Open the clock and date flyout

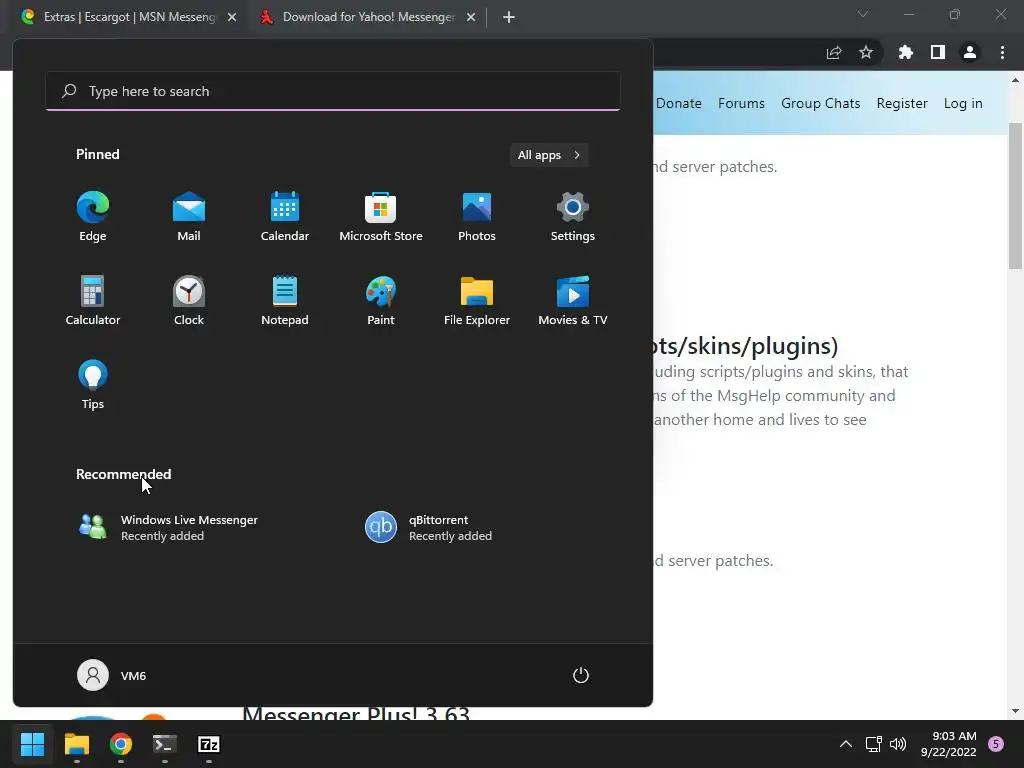(x=949, y=744)
